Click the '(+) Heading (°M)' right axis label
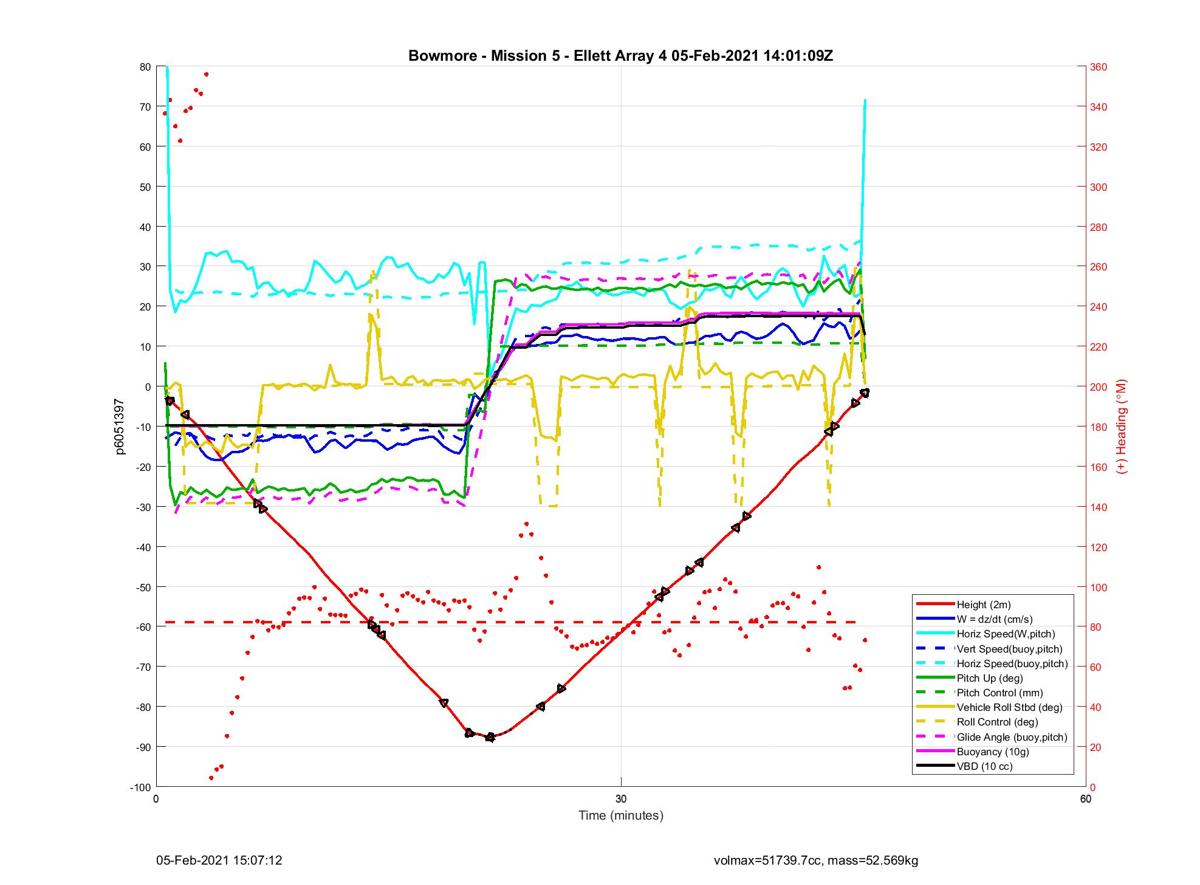The height and width of the screenshot is (885, 1200). 1122,428
